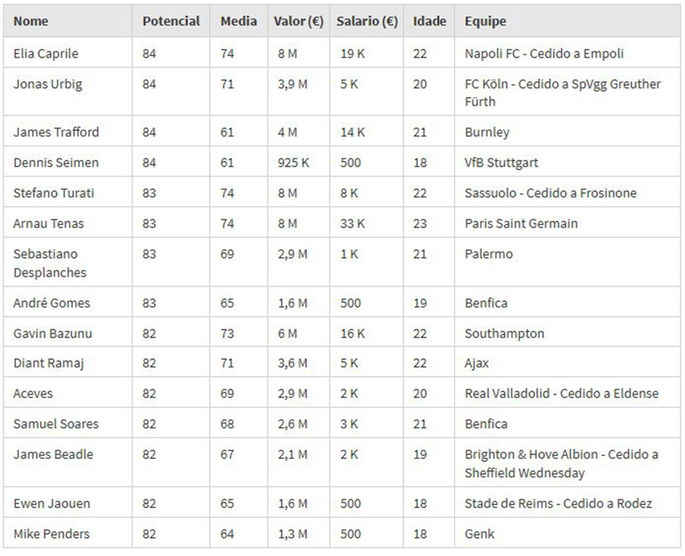The width and height of the screenshot is (685, 556).
Task: Sort by the Idade column header
Action: (430, 21)
